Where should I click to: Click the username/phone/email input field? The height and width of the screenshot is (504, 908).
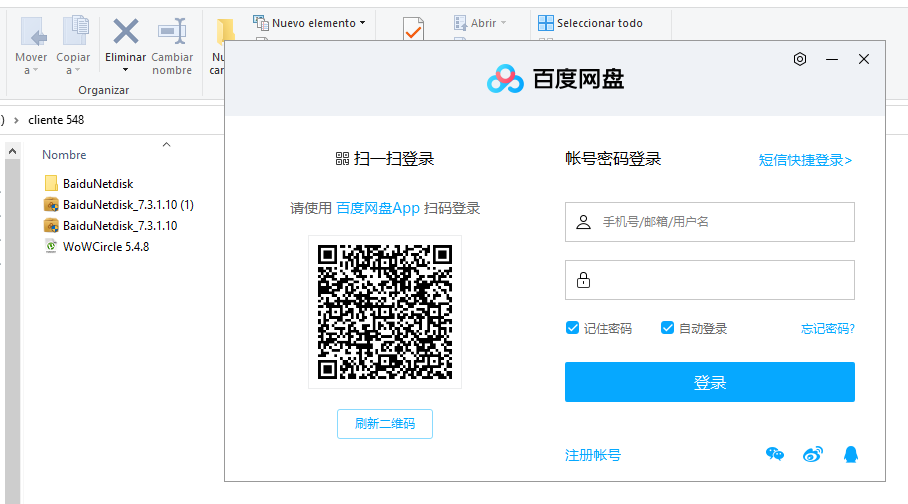click(709, 222)
